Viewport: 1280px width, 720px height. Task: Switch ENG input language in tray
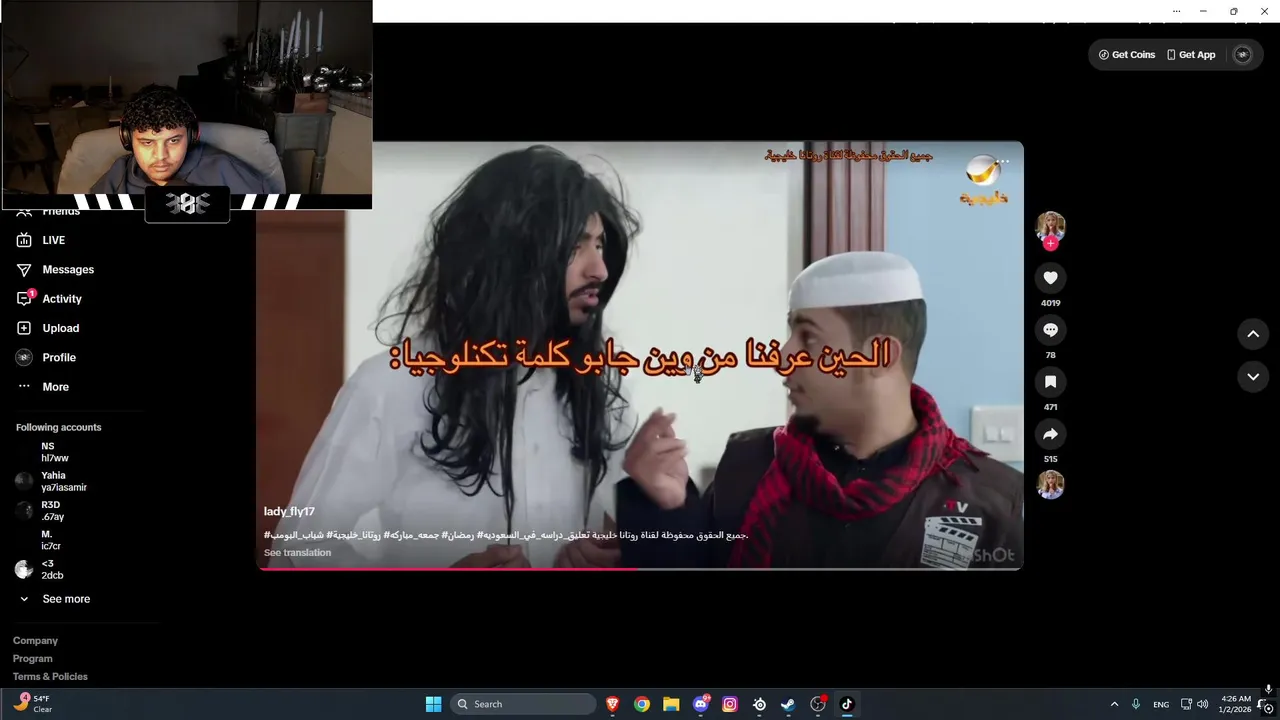tap(1161, 704)
